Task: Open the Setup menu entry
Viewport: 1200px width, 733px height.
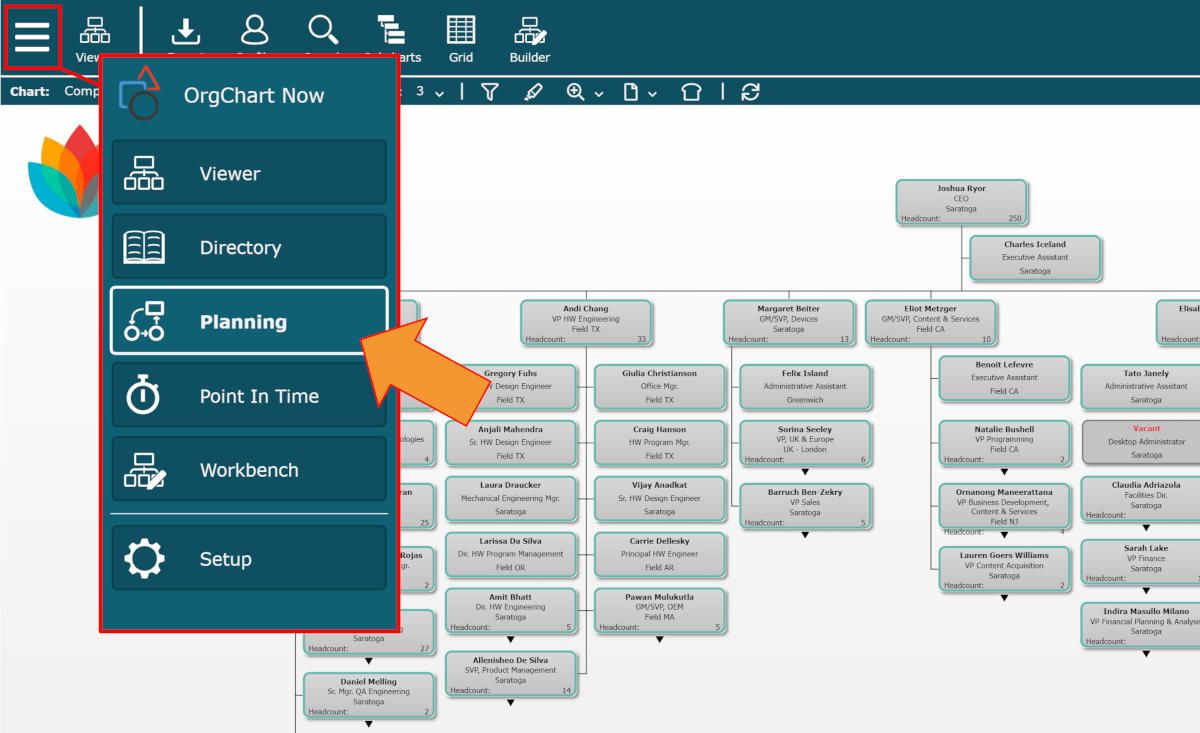Action: click(248, 559)
